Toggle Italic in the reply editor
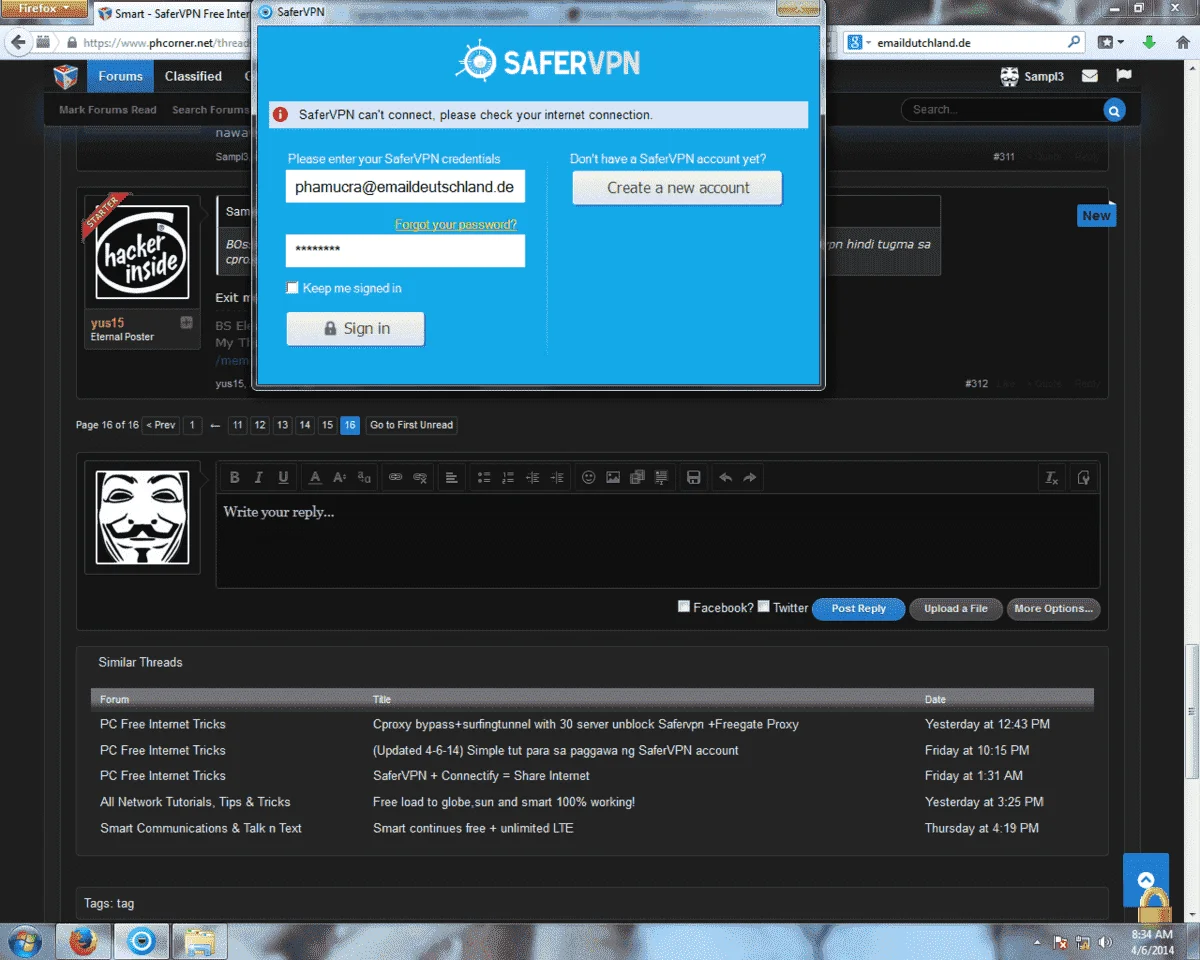1200x960 pixels. tap(259, 478)
